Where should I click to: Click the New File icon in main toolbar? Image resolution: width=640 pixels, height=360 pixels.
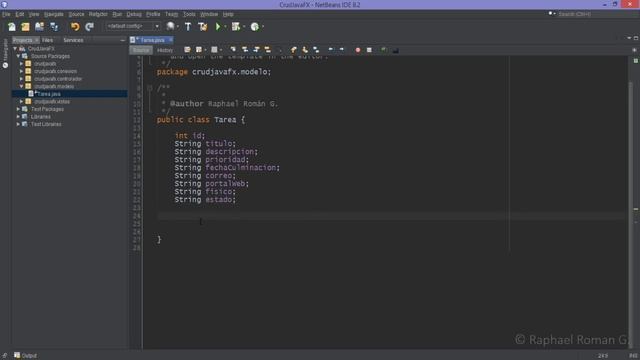click(x=11, y=27)
